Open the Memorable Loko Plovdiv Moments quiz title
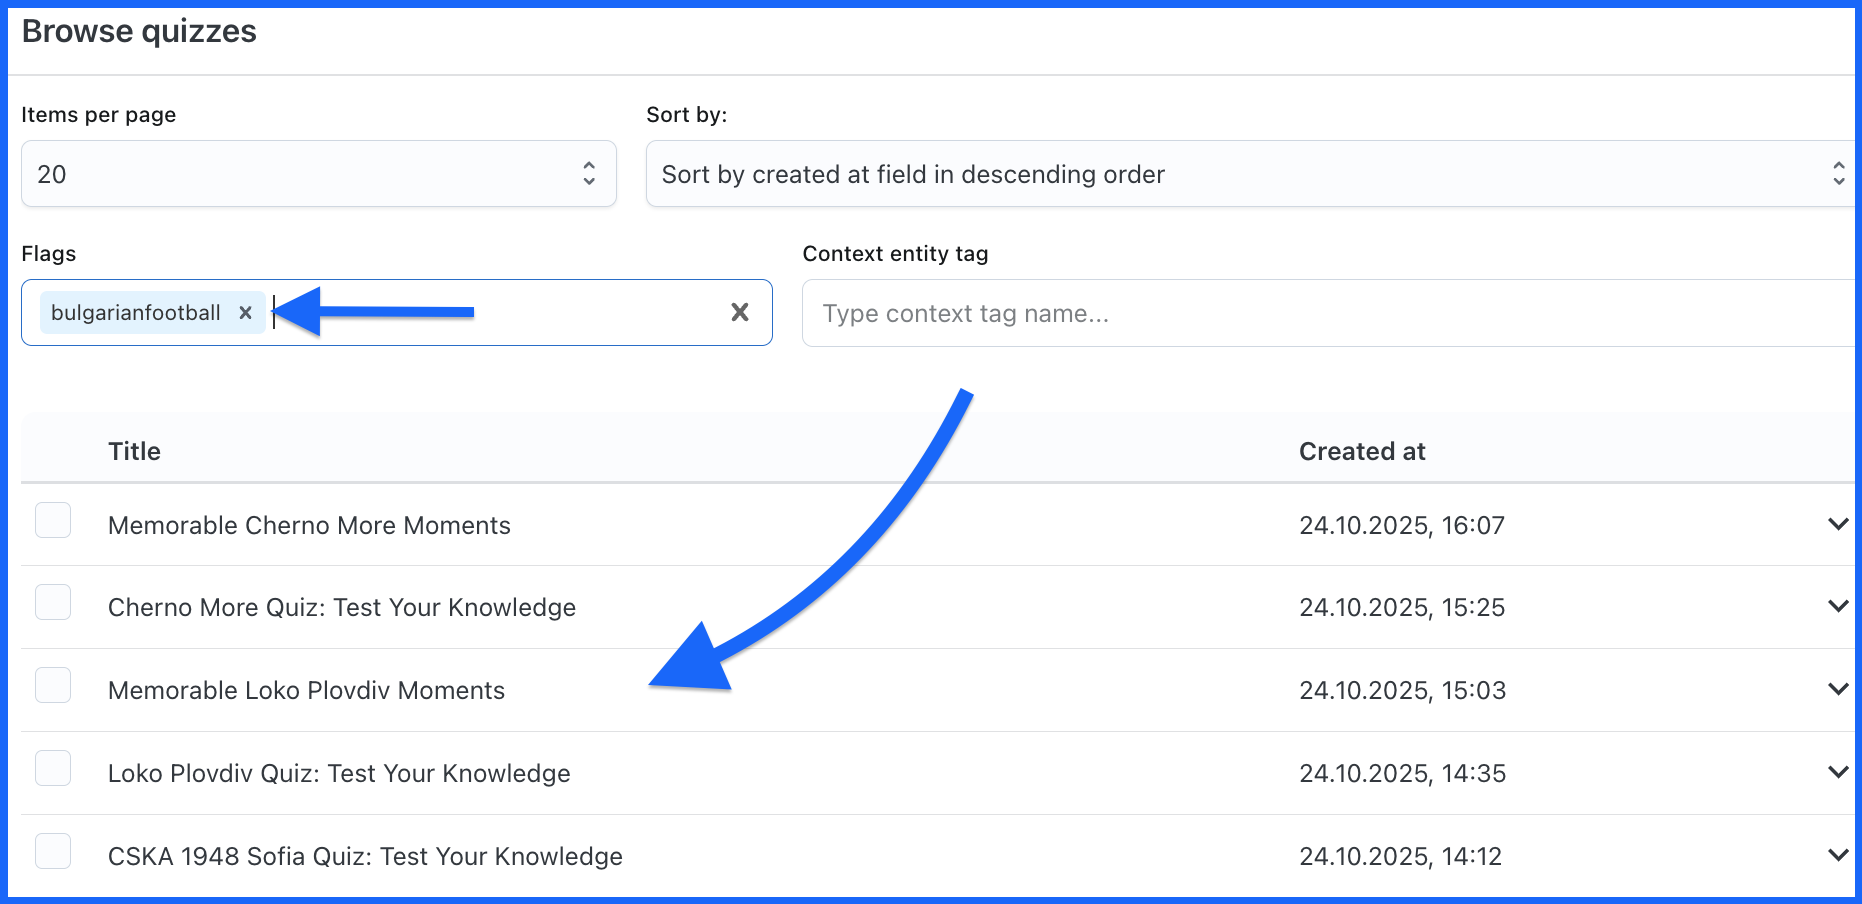Viewport: 1862px width, 904px height. pos(306,691)
